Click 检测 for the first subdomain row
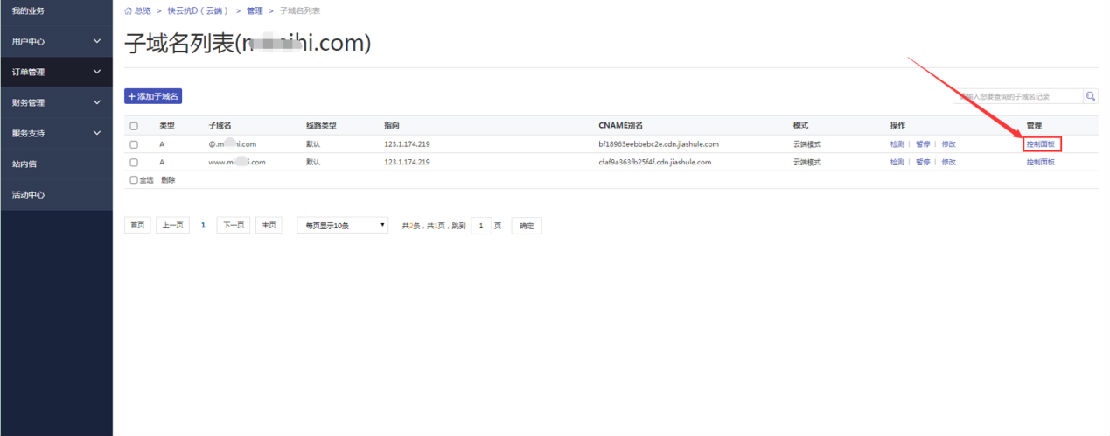Image resolution: width=1110 pixels, height=436 pixels. pyautogui.click(x=897, y=144)
